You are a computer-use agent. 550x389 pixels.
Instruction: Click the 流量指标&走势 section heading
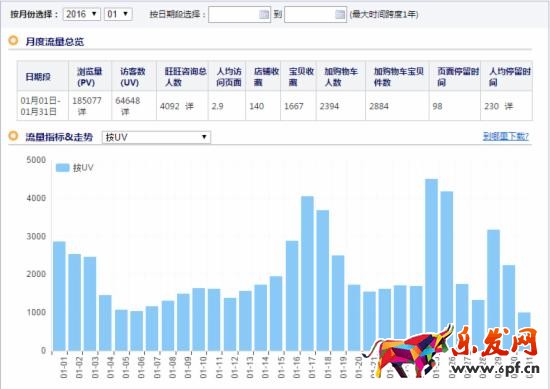coord(59,137)
